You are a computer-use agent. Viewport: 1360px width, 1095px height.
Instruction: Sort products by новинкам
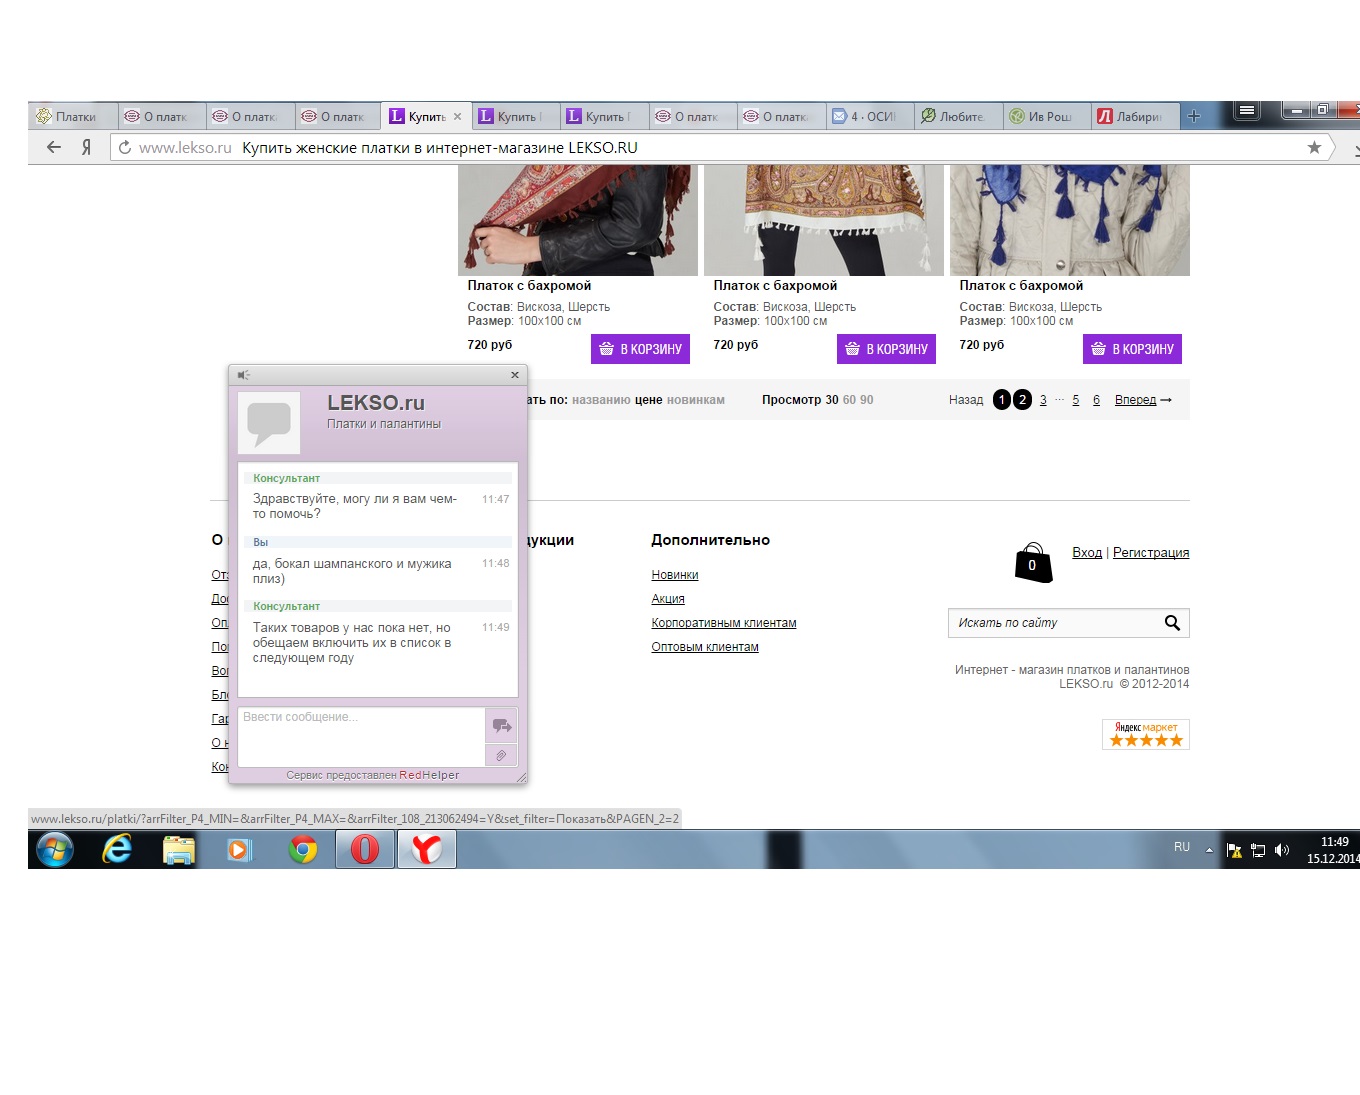695,400
